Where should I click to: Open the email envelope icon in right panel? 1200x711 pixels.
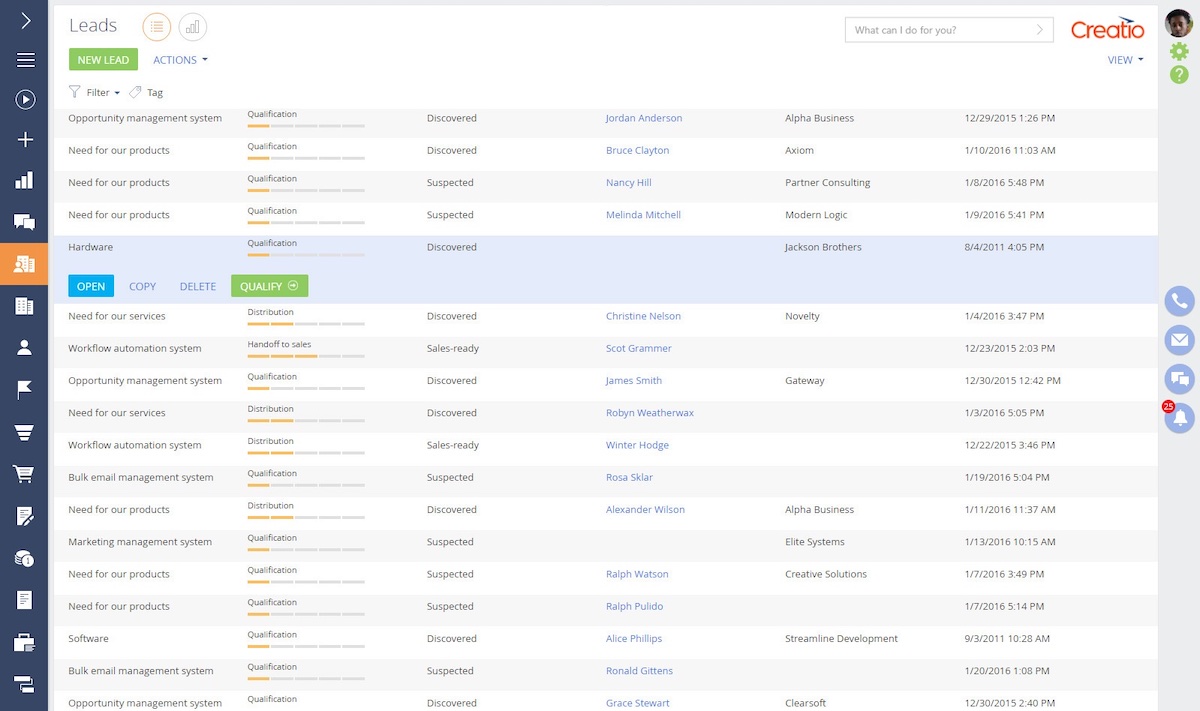click(x=1180, y=340)
